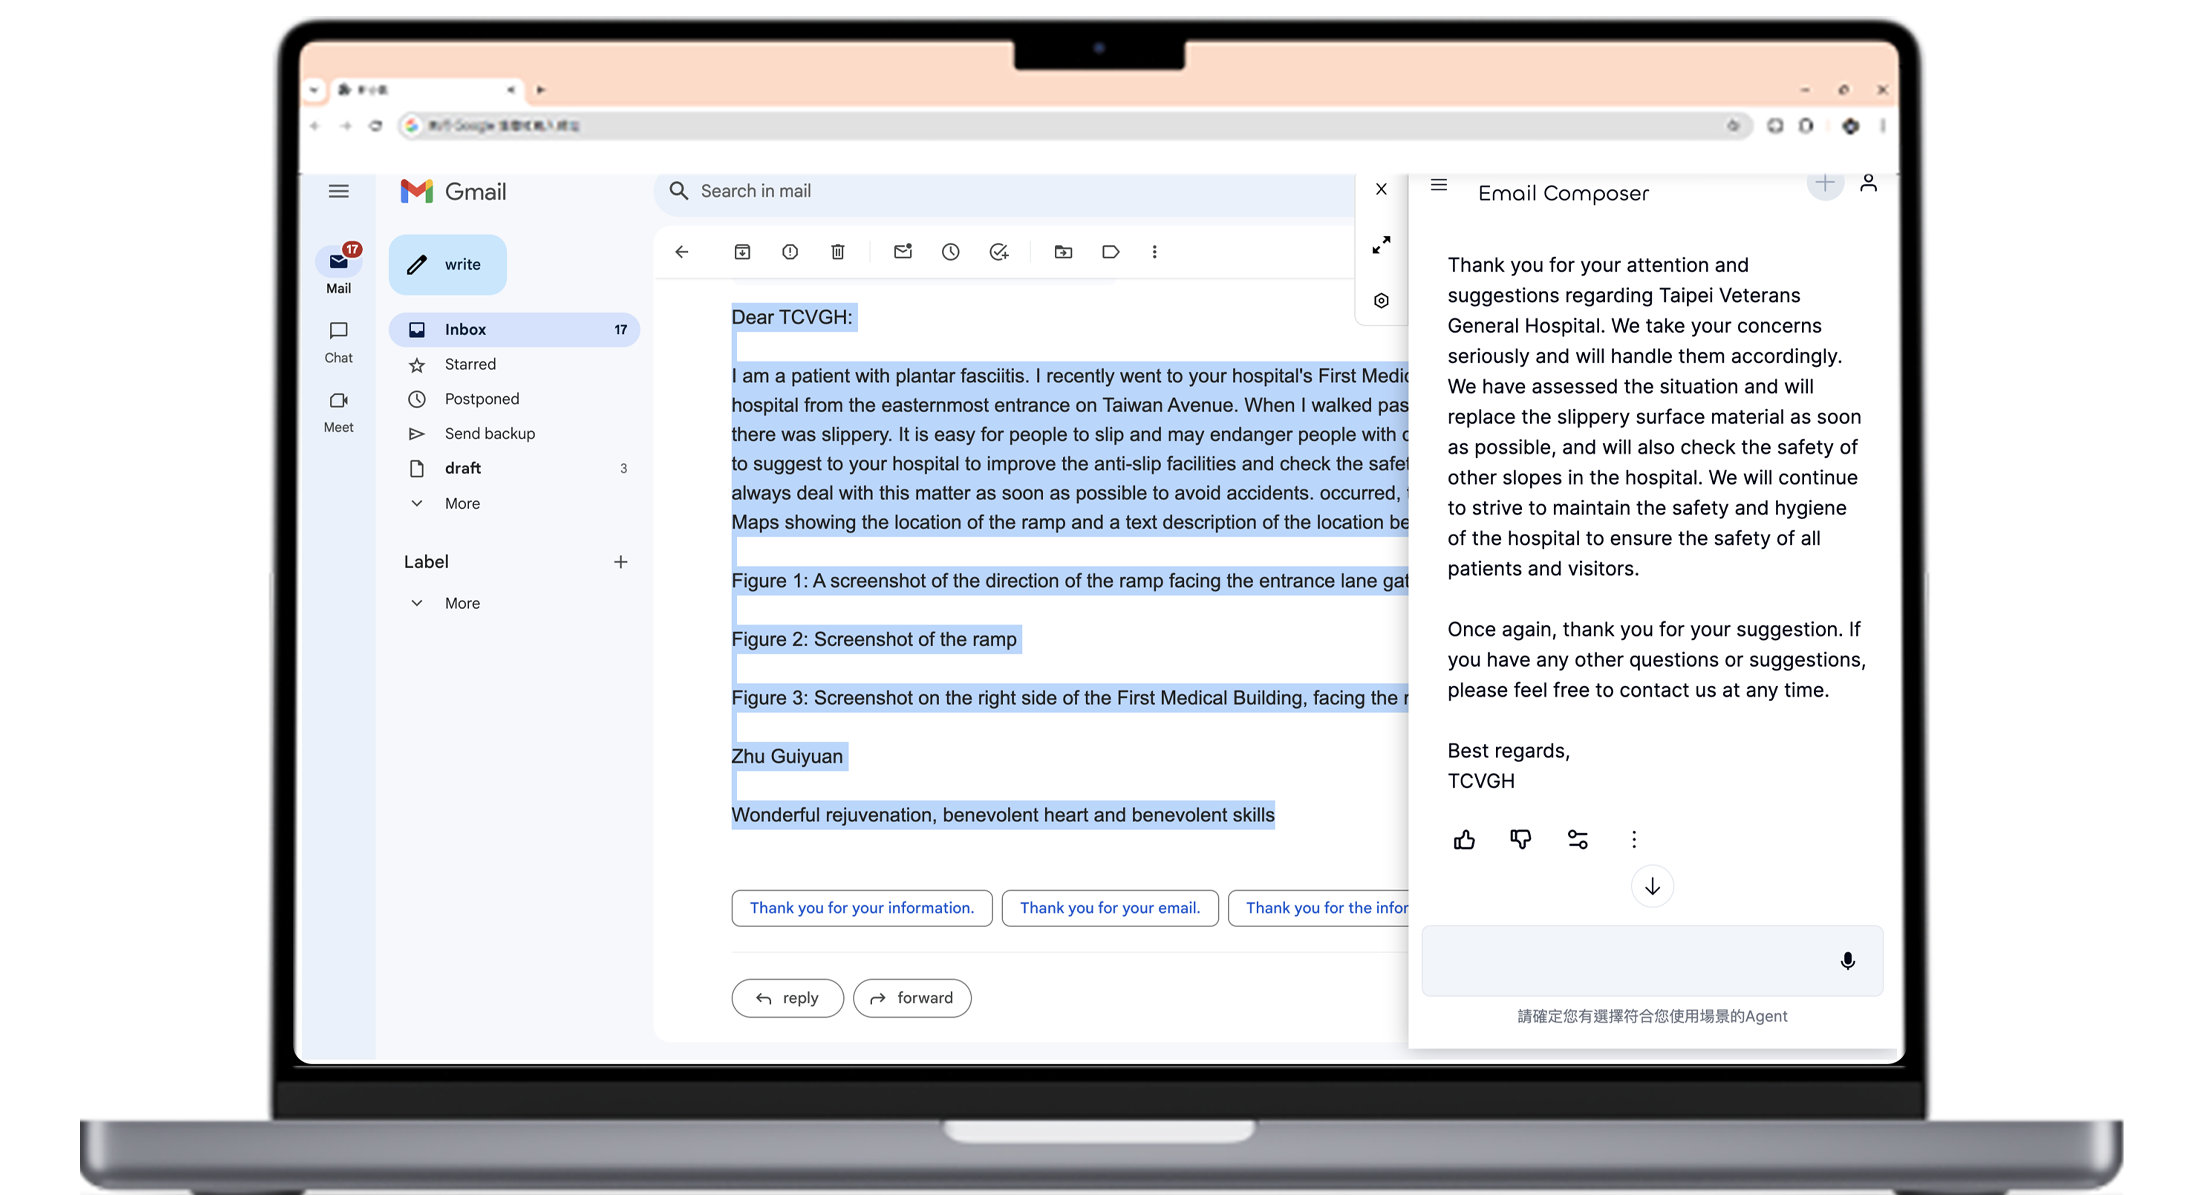This screenshot has height=1195, width=2200.
Task: Click the thumbs up icon in Email Composer
Action: click(x=1464, y=837)
